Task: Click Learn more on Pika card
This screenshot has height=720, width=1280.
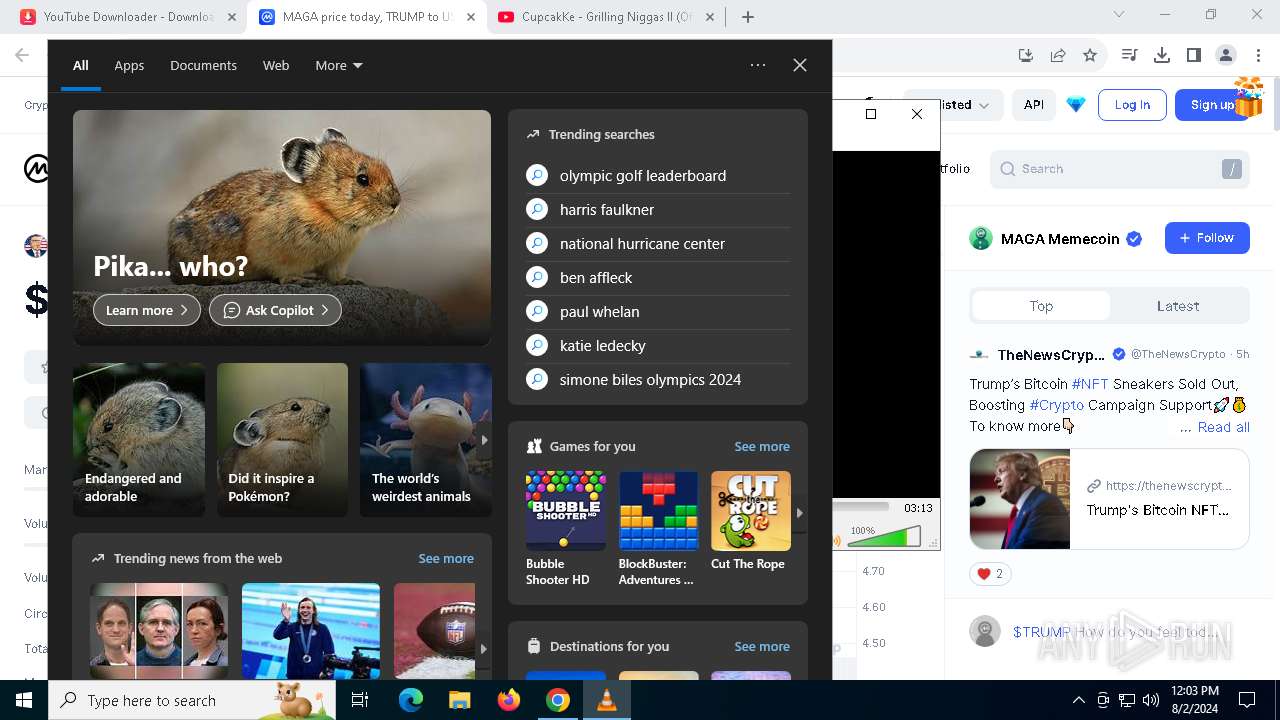Action: [x=147, y=310]
